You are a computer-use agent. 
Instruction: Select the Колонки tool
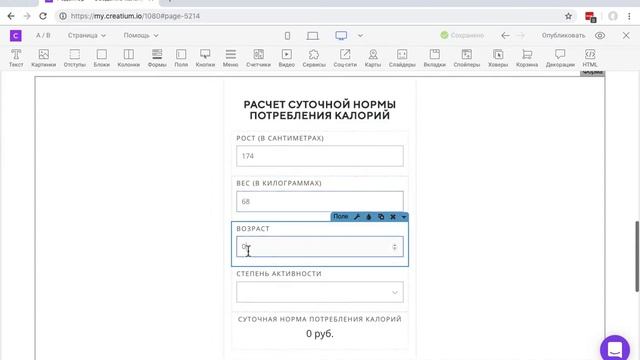[x=129, y=58]
